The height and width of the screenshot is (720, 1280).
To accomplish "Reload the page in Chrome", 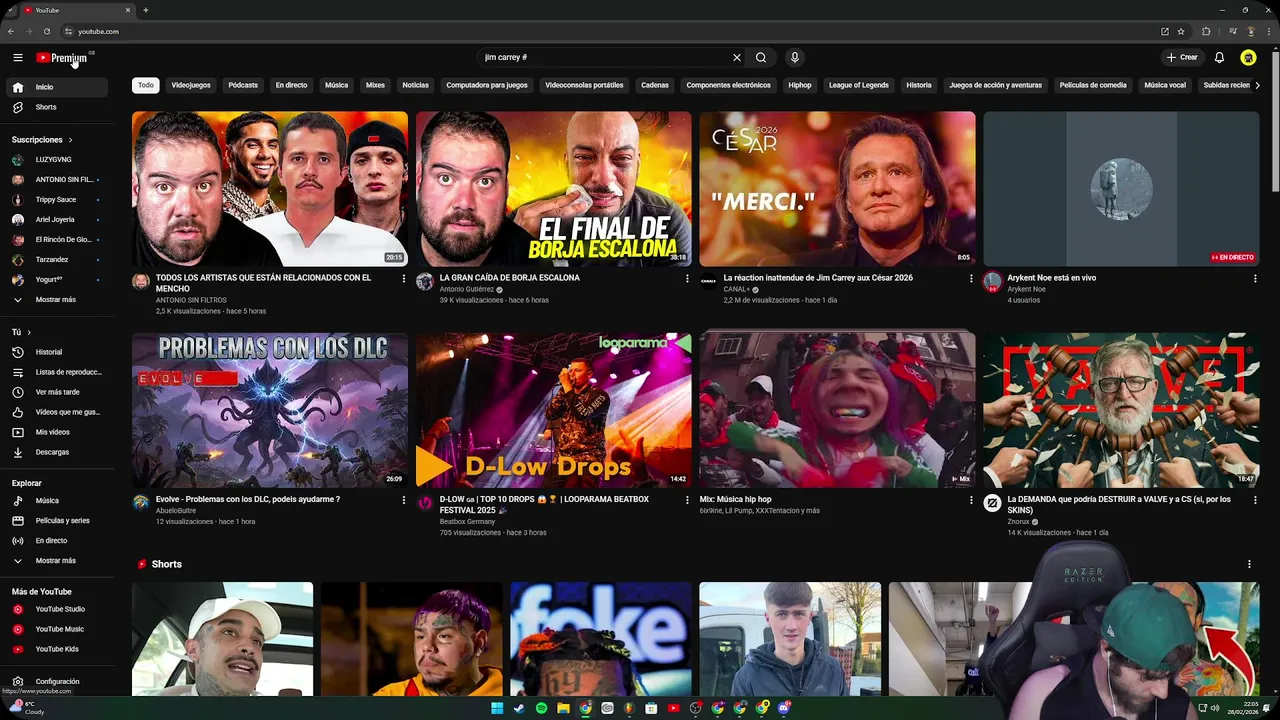I will pos(47,31).
